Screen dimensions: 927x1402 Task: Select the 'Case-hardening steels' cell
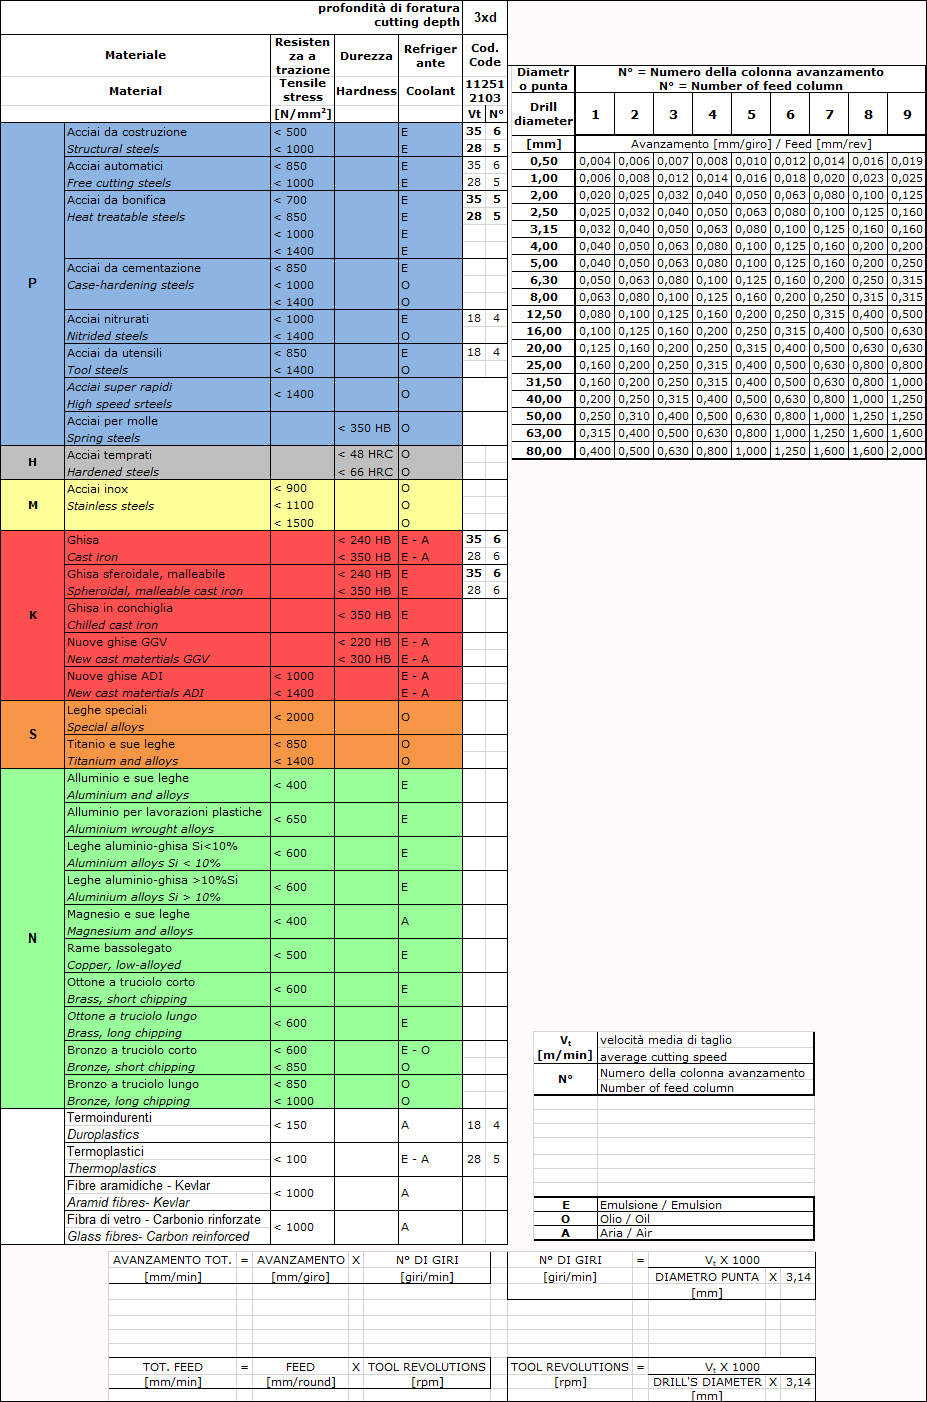[168, 285]
